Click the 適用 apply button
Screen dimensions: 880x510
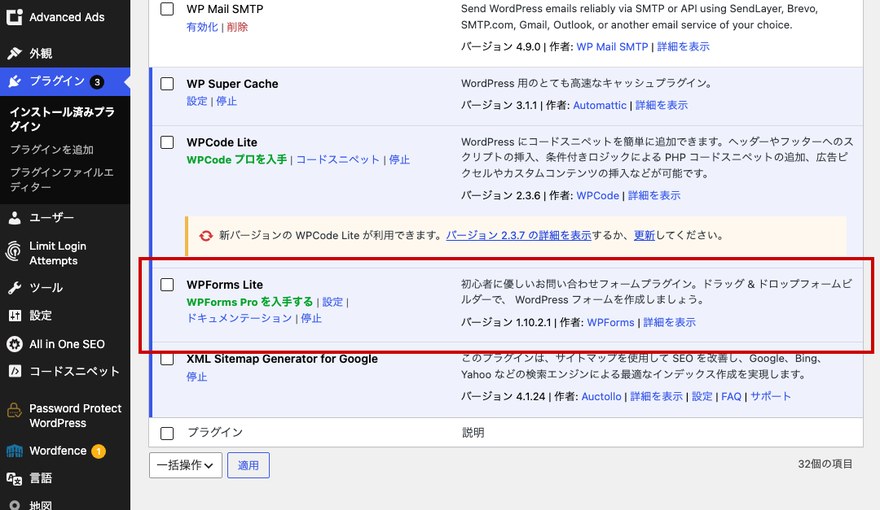248,465
